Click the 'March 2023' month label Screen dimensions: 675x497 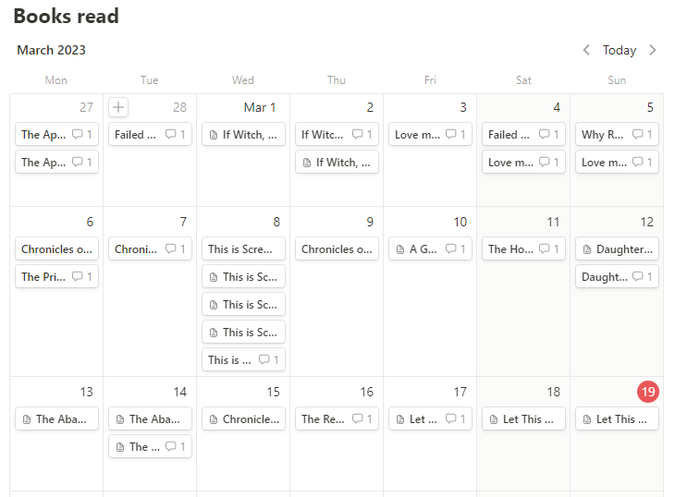click(51, 50)
